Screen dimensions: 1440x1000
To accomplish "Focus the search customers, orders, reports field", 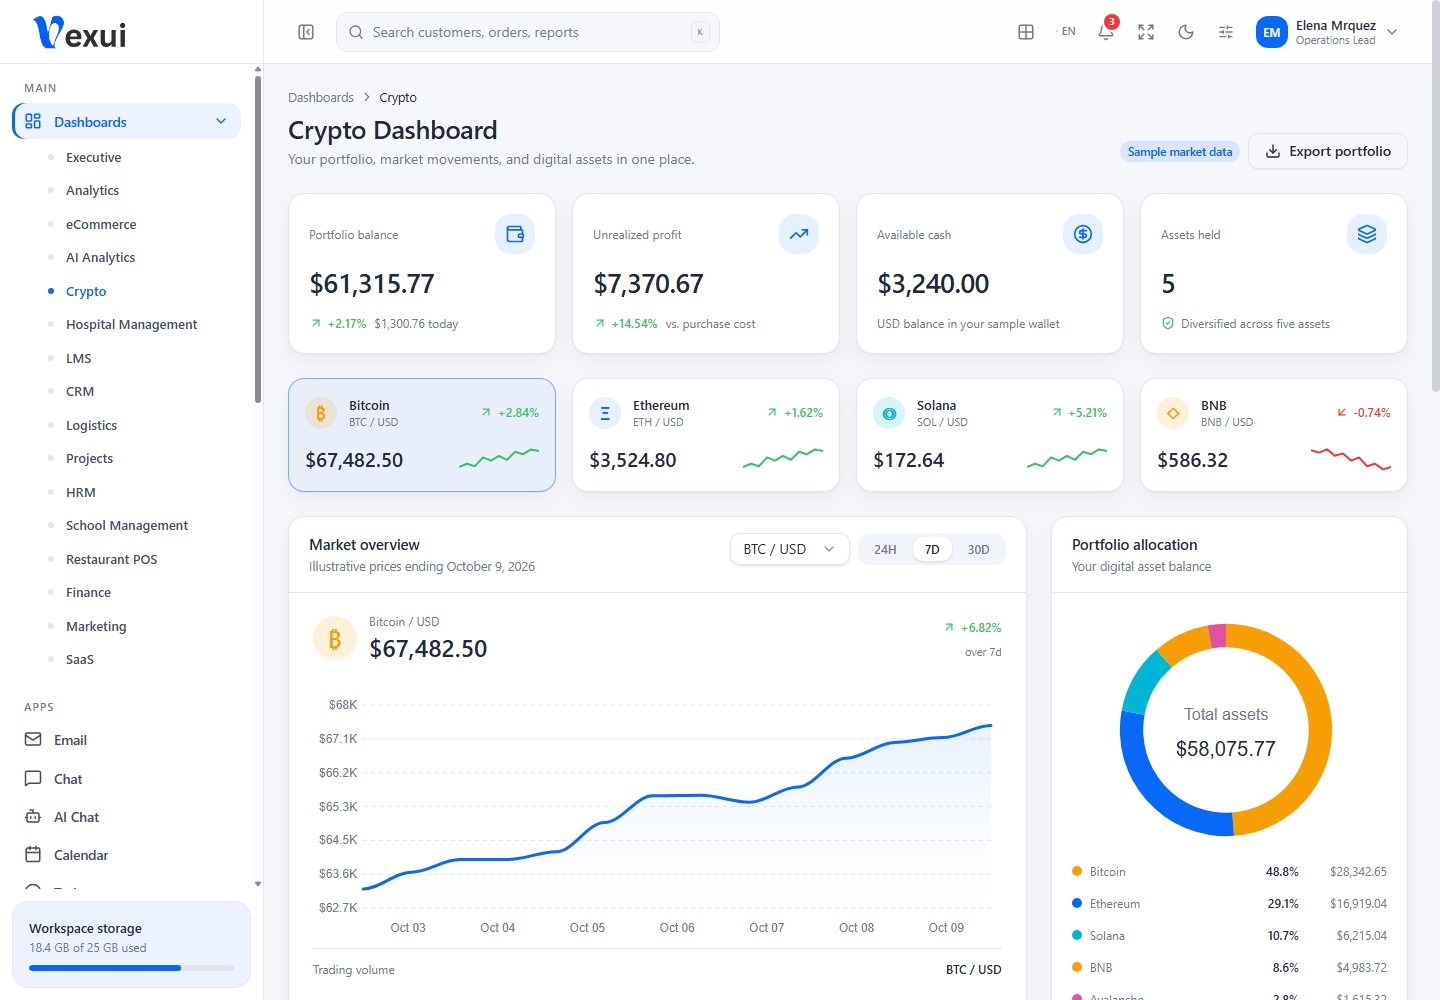I will tap(528, 32).
